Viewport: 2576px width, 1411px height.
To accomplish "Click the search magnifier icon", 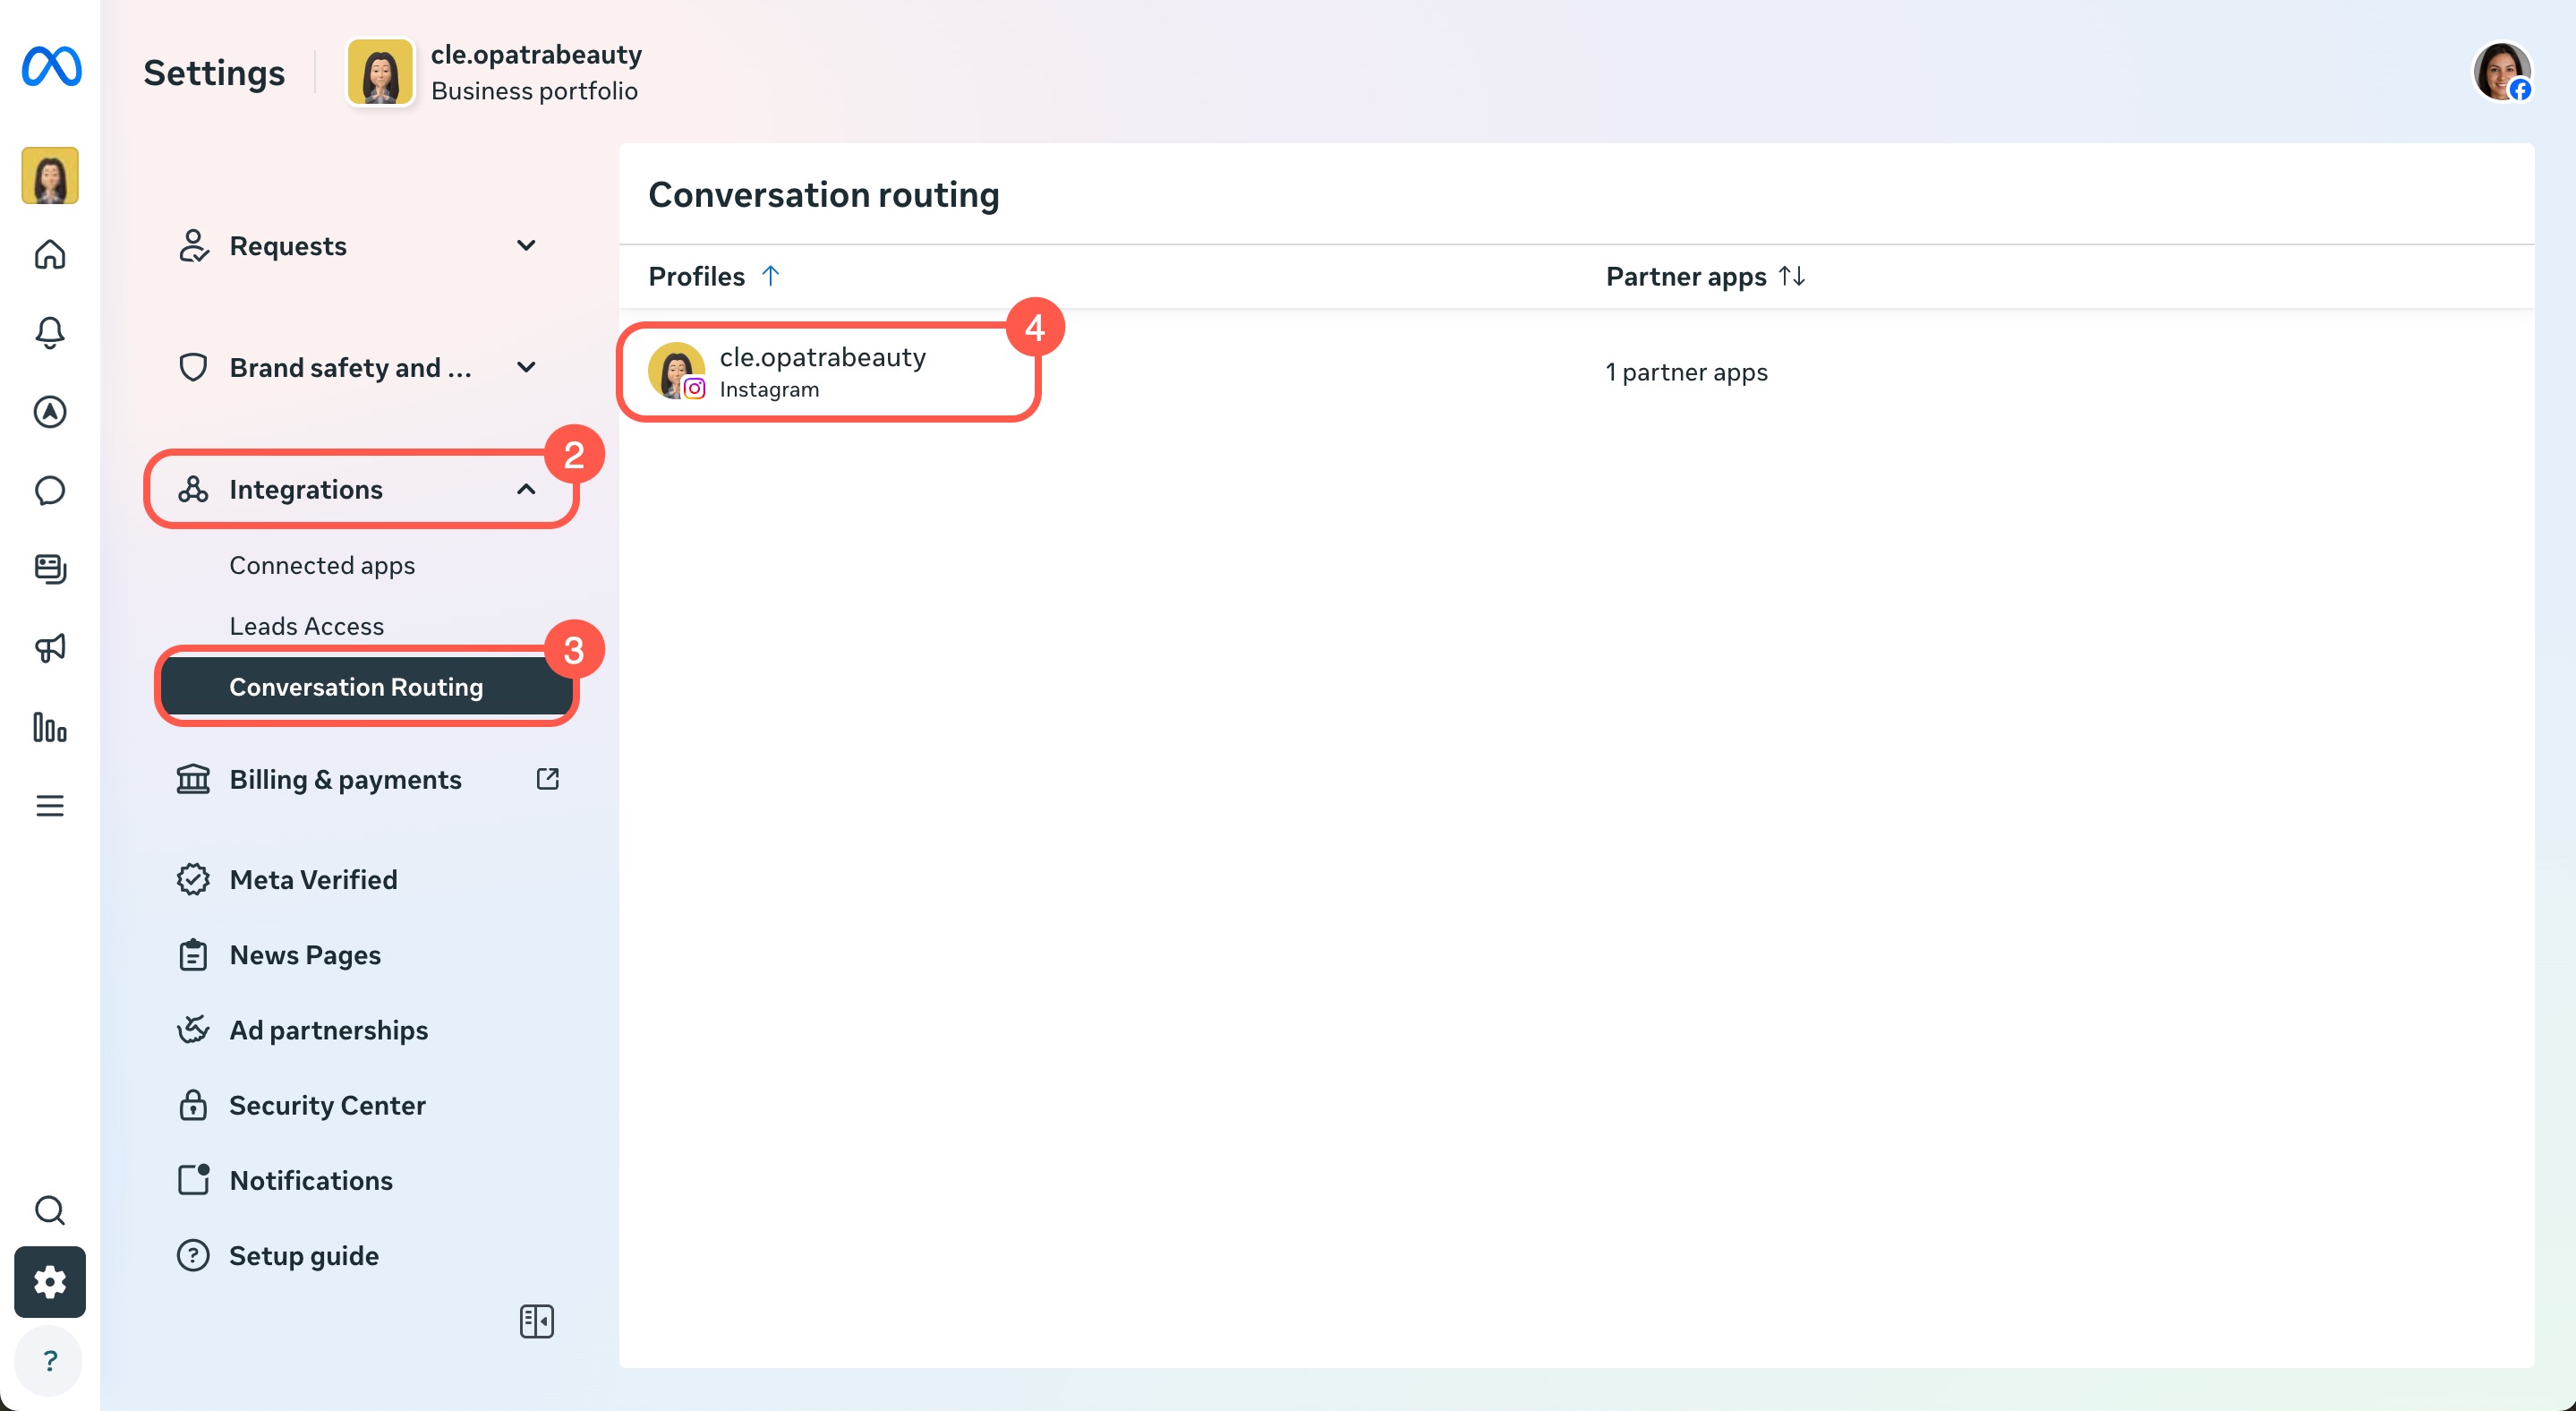I will click(50, 1210).
